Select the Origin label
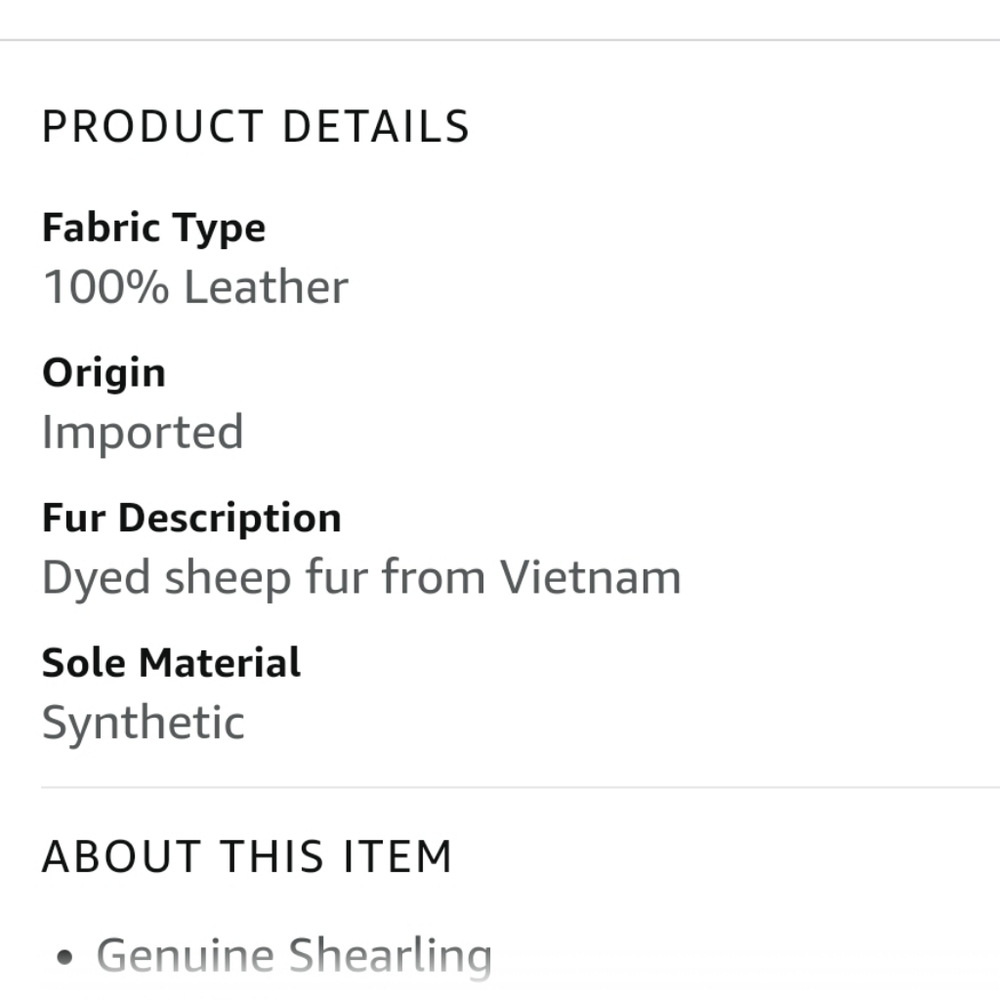 coord(104,373)
